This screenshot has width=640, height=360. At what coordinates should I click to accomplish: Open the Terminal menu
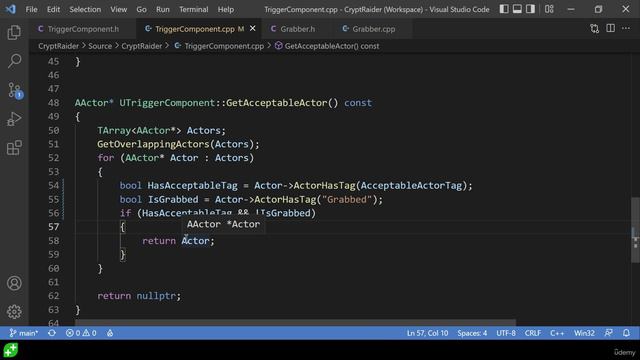(193, 9)
